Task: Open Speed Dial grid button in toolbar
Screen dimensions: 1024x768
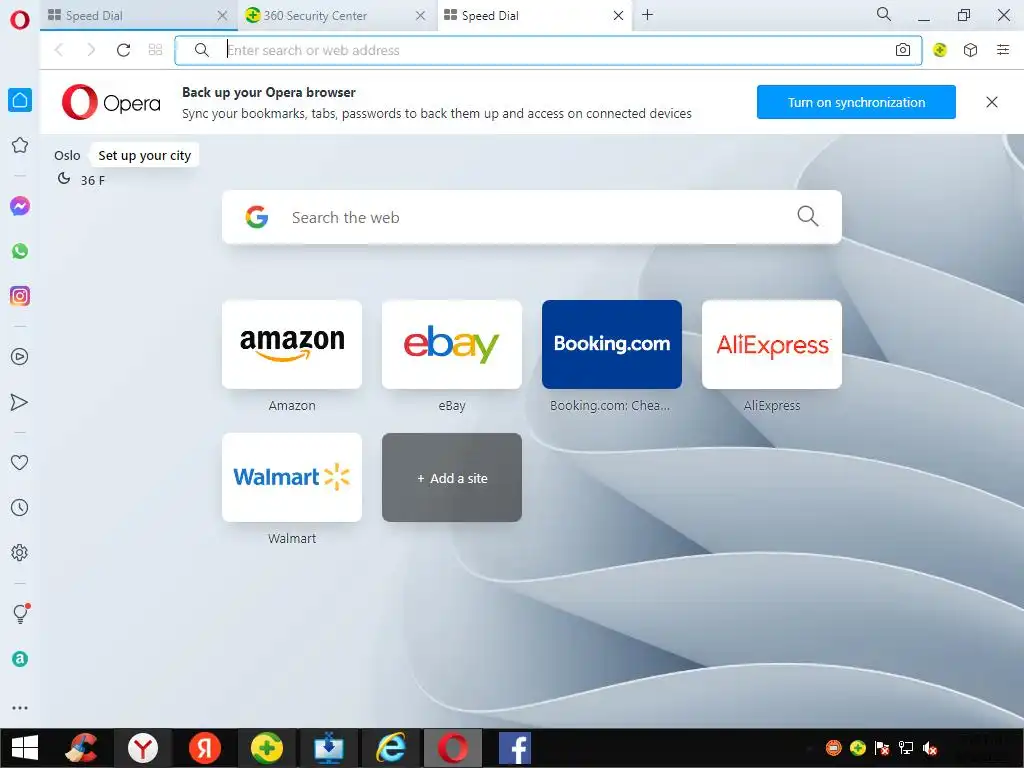Action: [x=155, y=50]
